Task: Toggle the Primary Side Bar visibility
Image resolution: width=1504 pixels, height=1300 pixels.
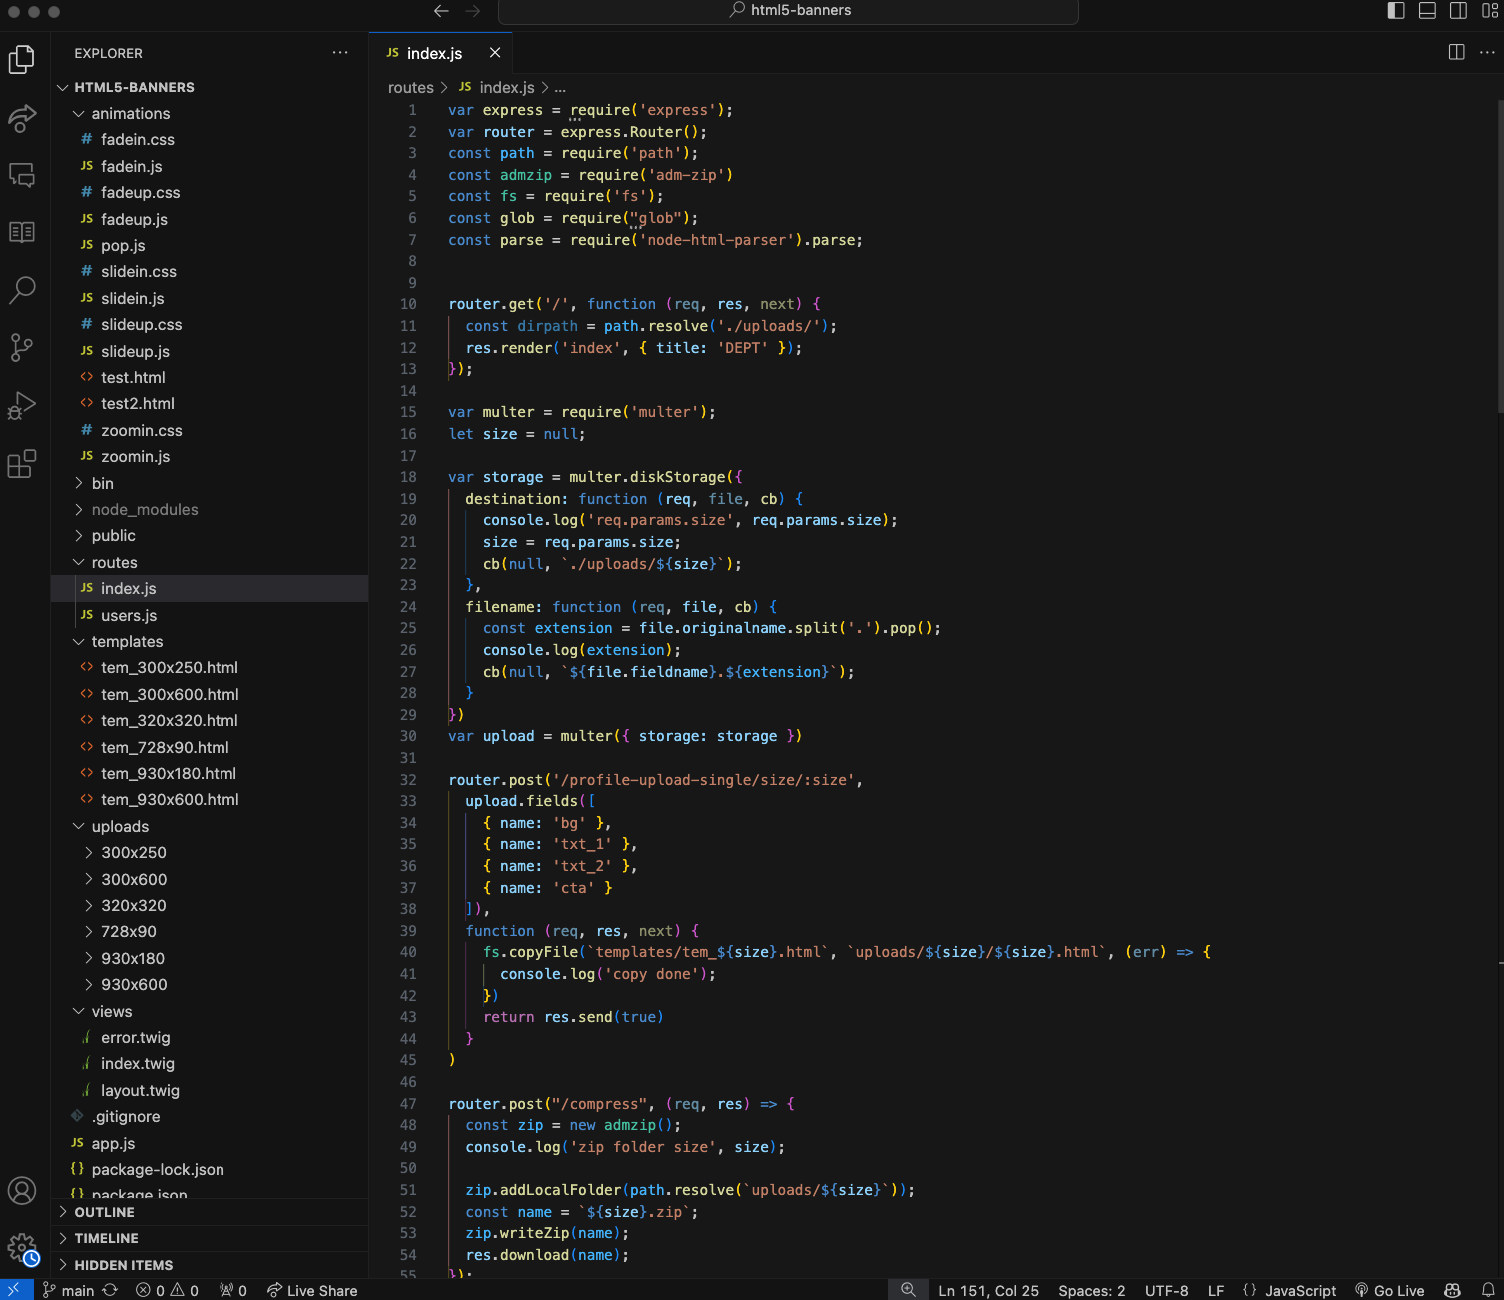Action: pos(1397,11)
